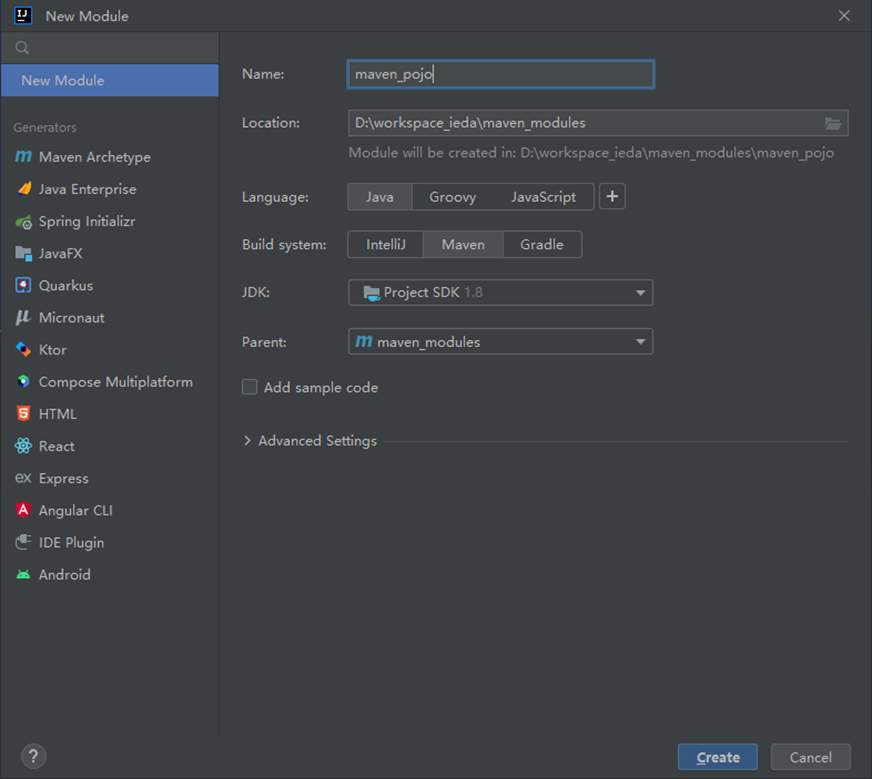Click the Maven Archetype generator icon
Screen dimensions: 872x779
23,157
